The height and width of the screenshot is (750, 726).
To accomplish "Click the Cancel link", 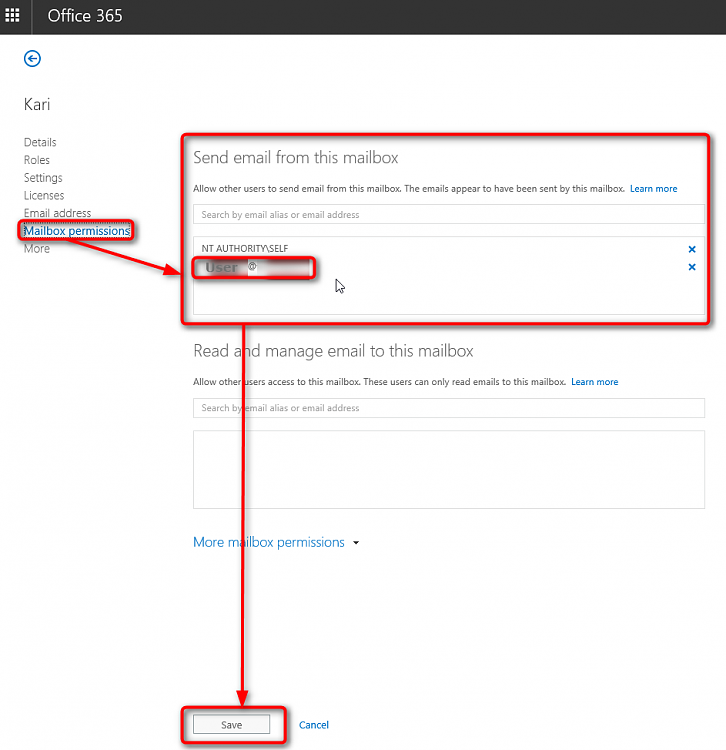I will pyautogui.click(x=314, y=725).
